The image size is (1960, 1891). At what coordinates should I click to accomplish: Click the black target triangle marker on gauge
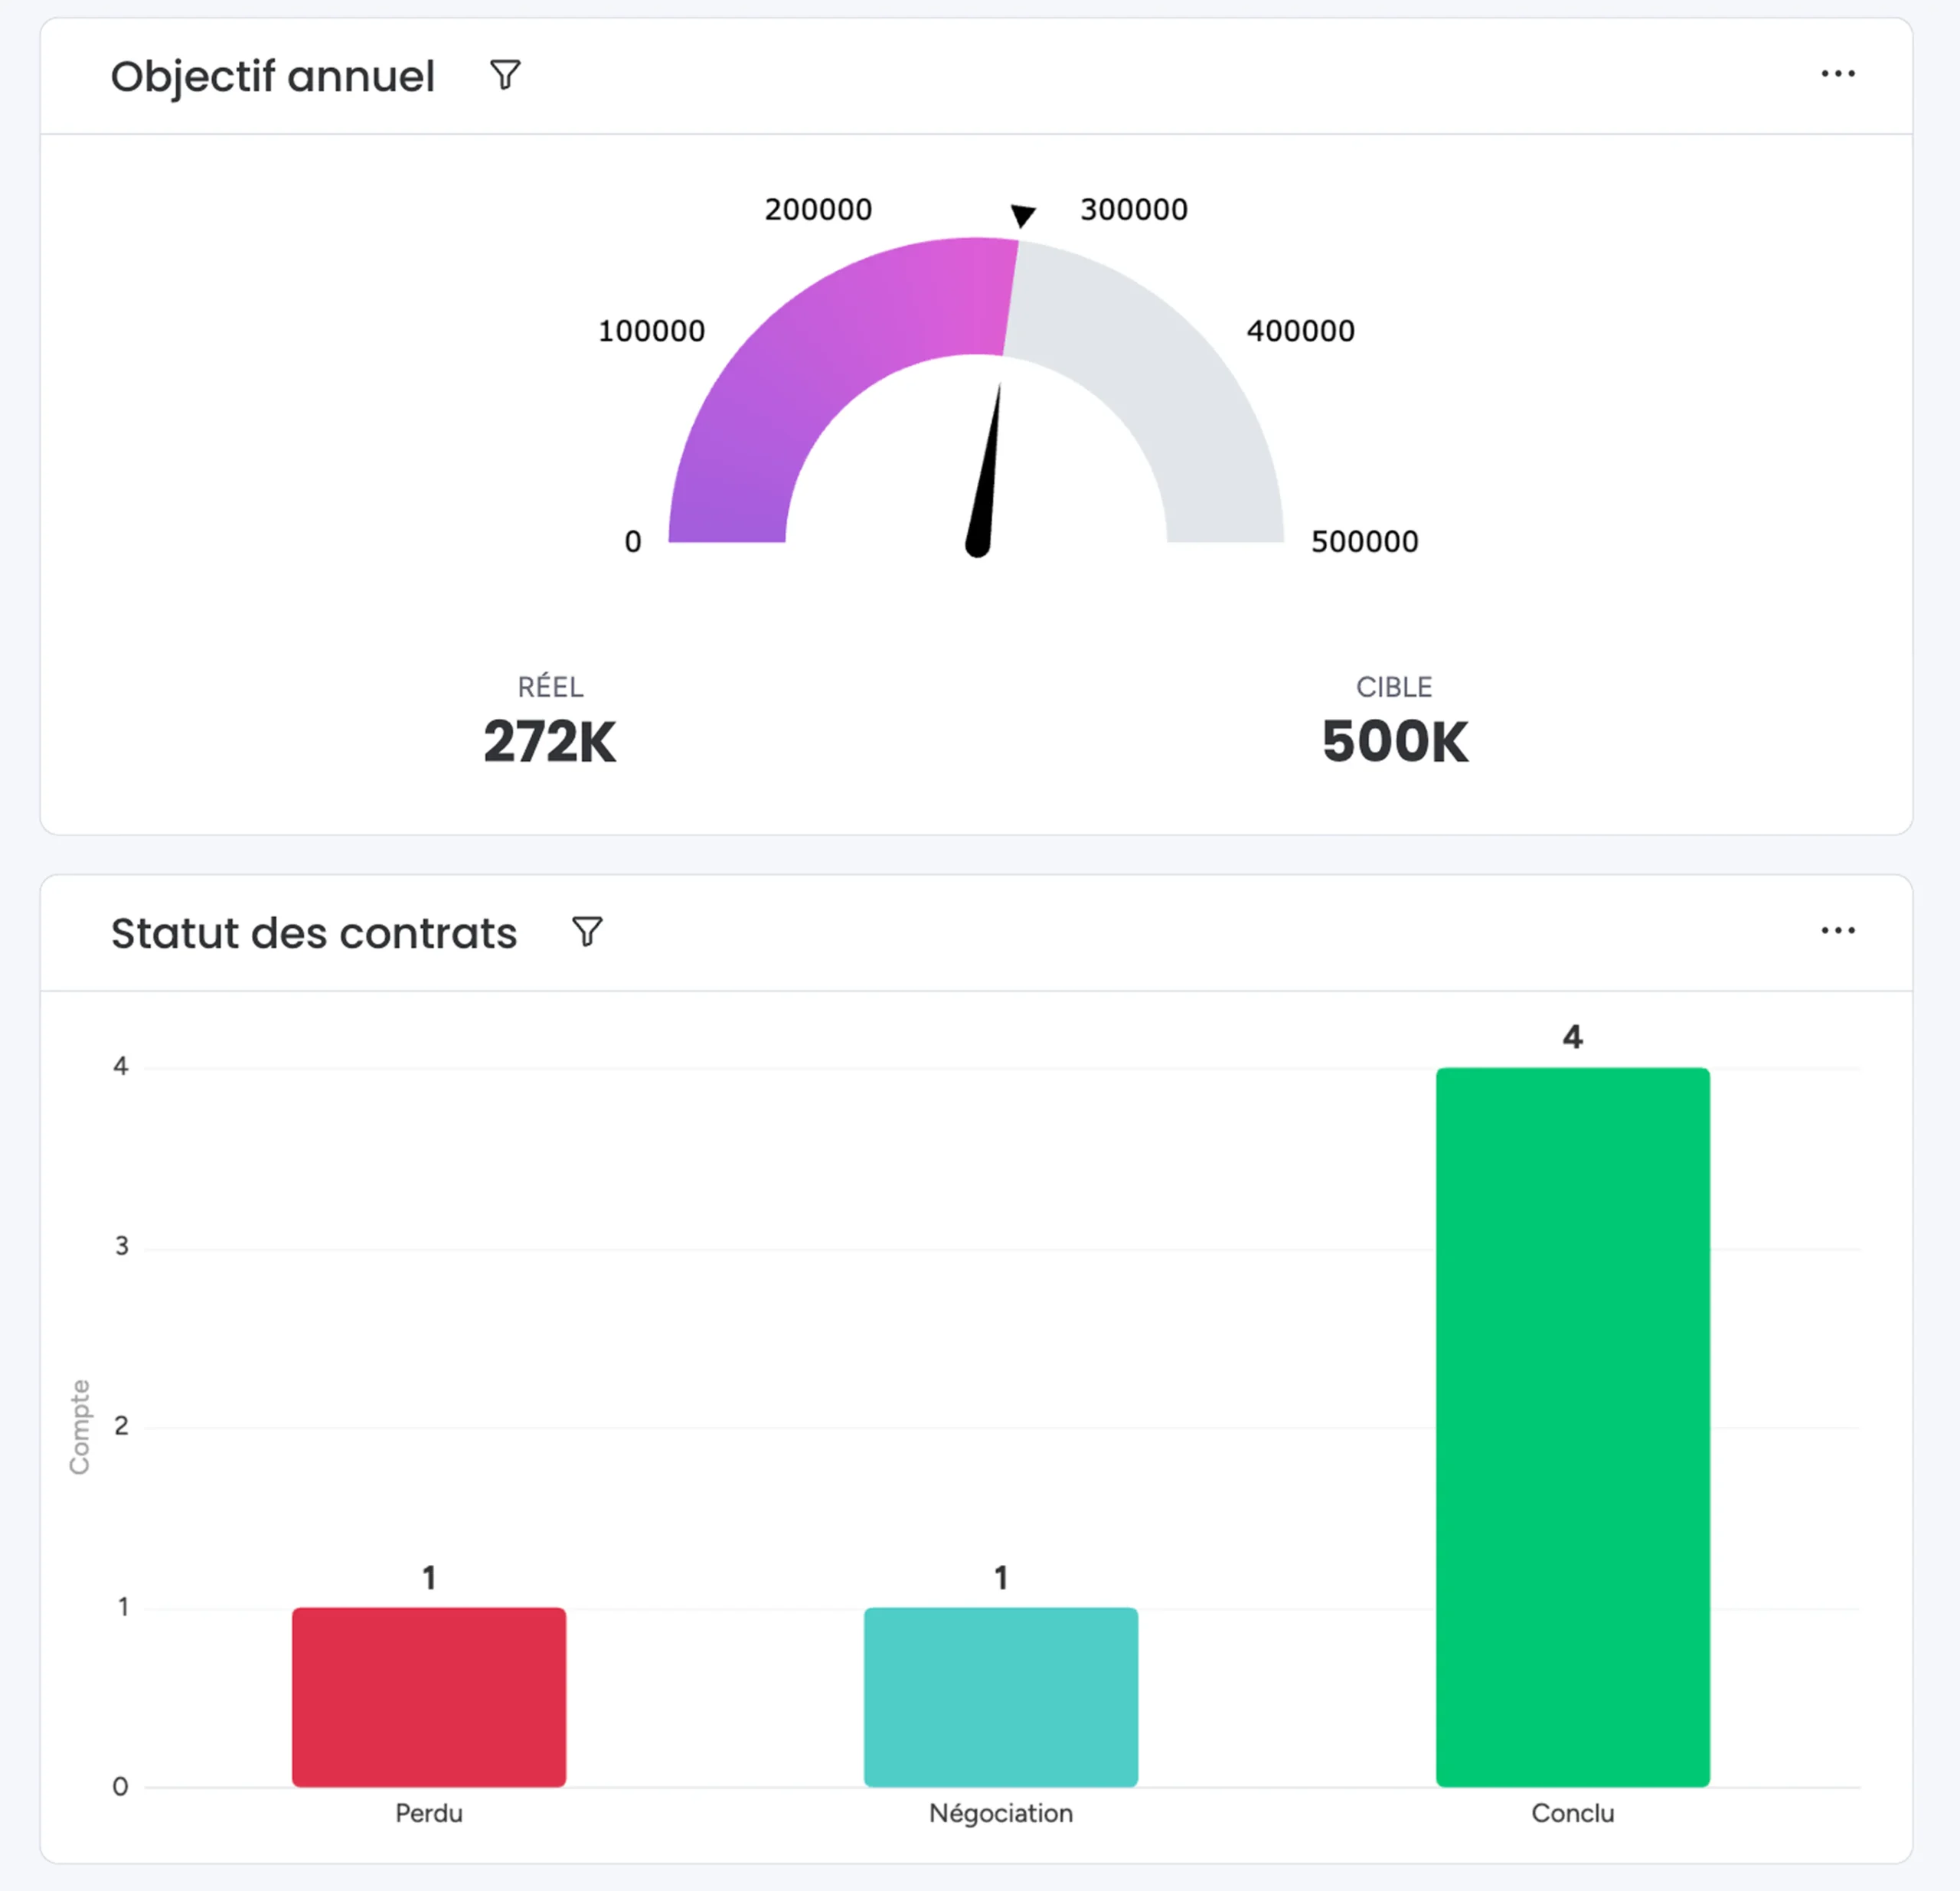1023,215
